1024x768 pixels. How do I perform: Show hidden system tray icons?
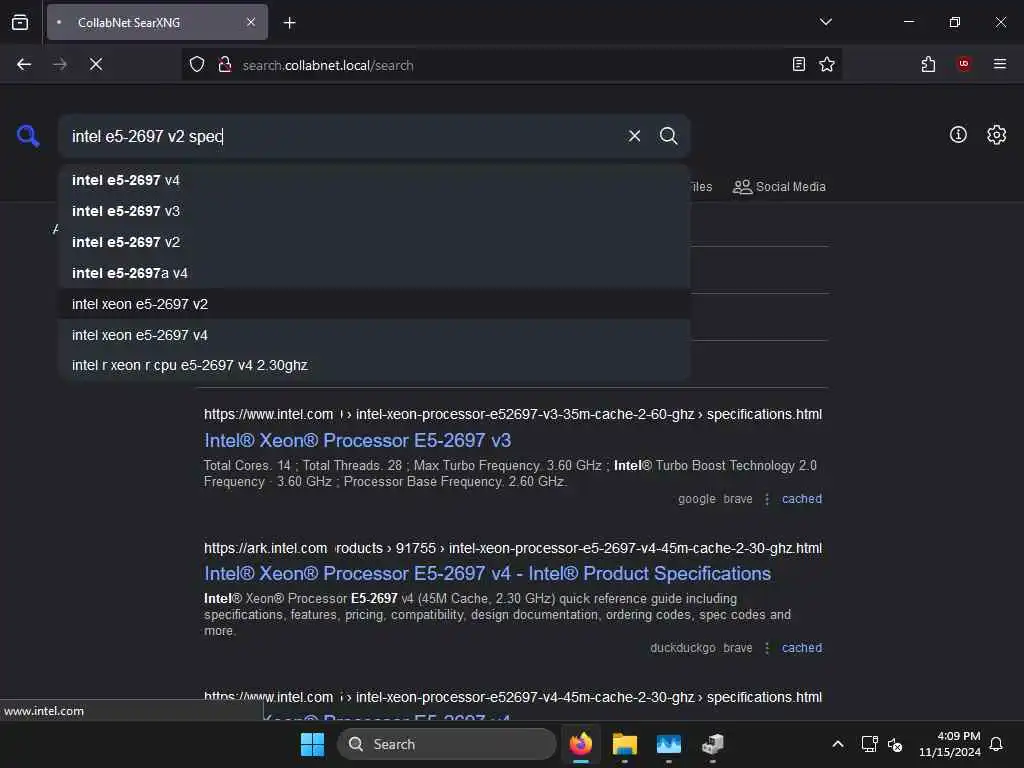point(838,744)
